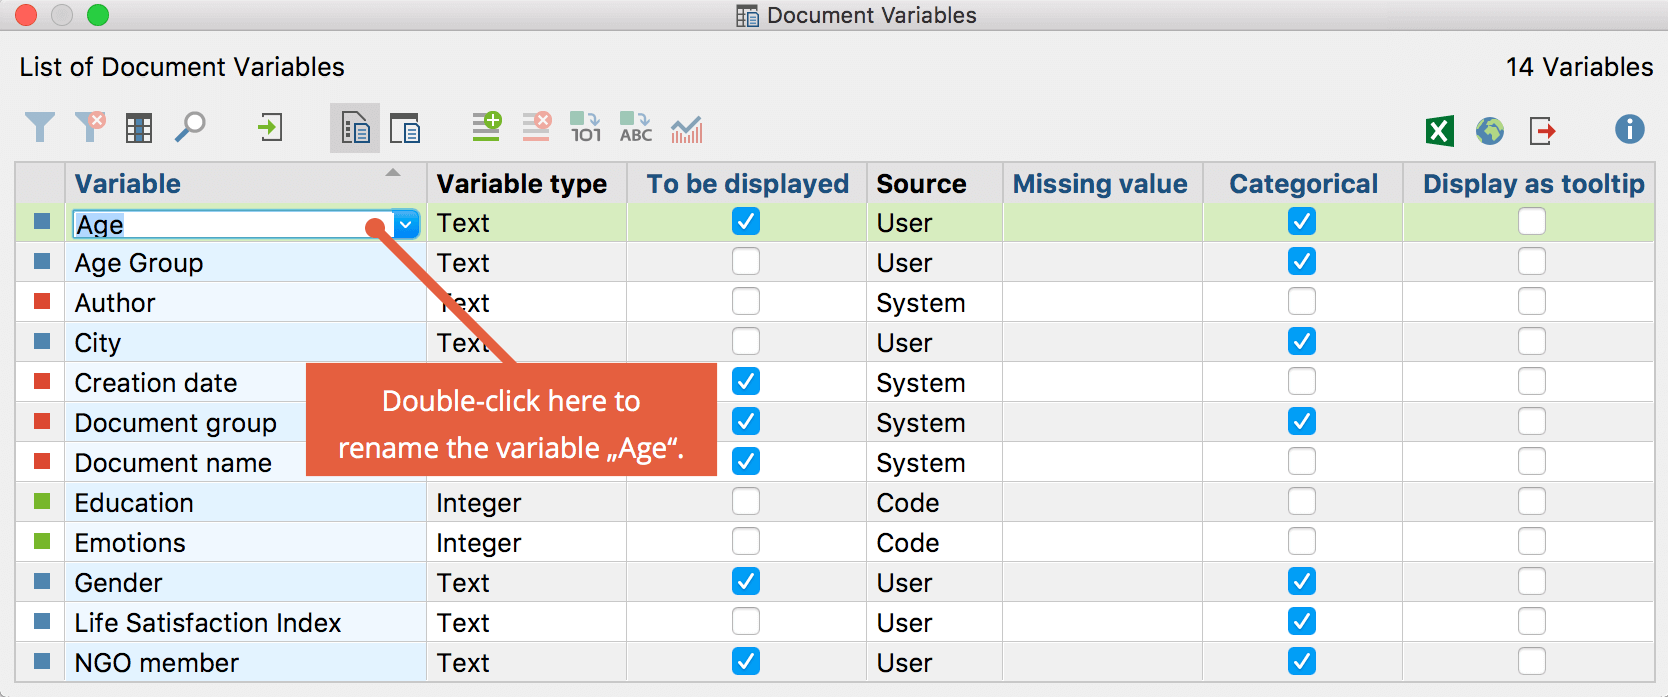Switch to the Data Editor view icon
Viewport: 1668px width, 697px height.
(405, 128)
